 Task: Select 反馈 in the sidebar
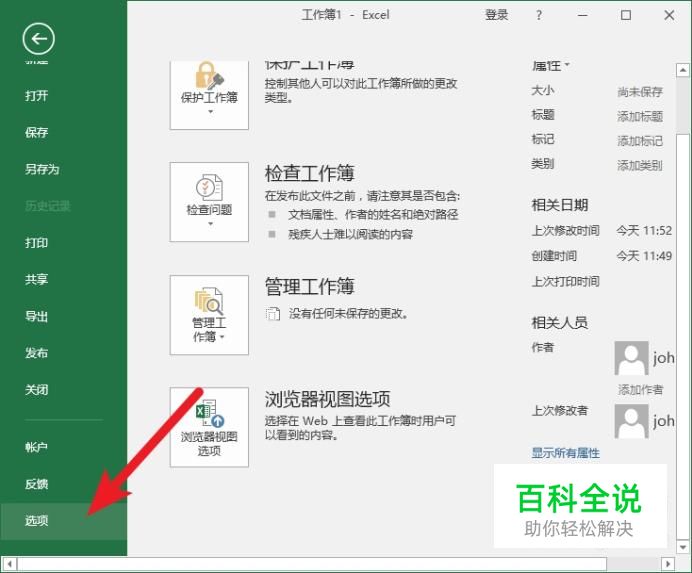pos(37,484)
